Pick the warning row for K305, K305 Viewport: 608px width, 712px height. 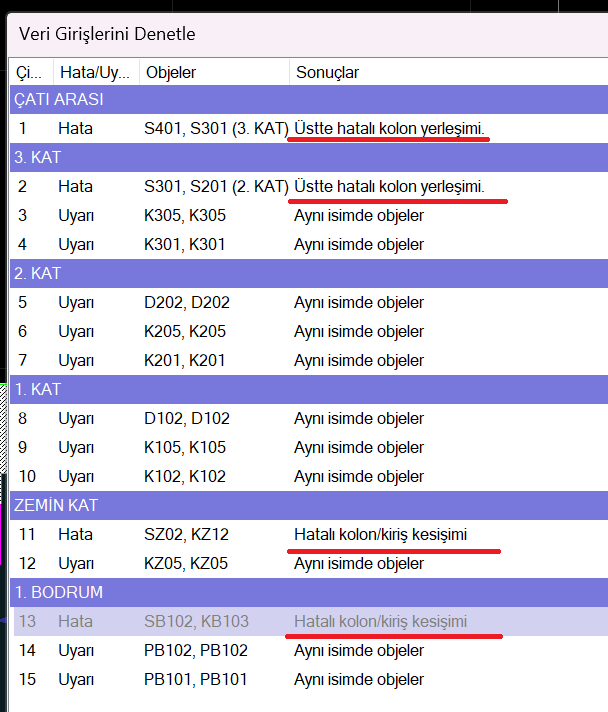pos(186,216)
